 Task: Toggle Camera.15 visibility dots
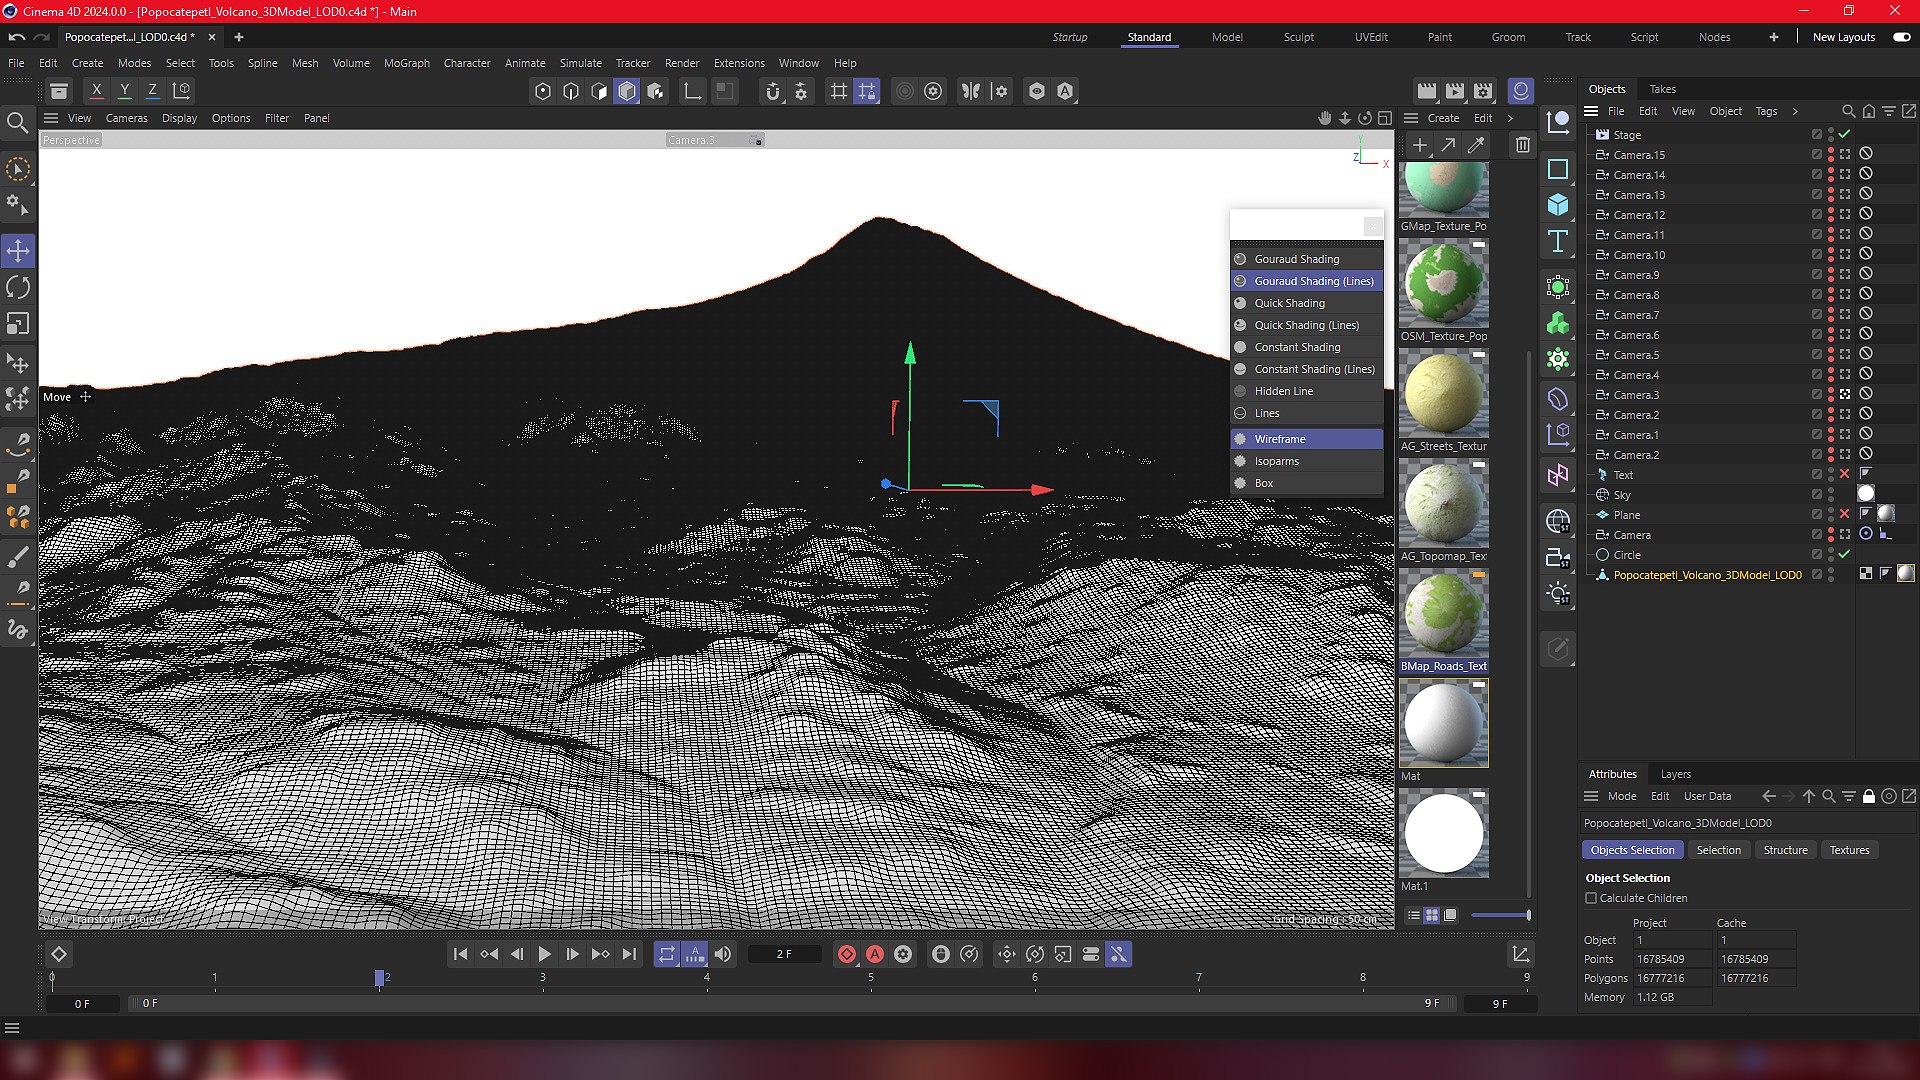pyautogui.click(x=1831, y=155)
